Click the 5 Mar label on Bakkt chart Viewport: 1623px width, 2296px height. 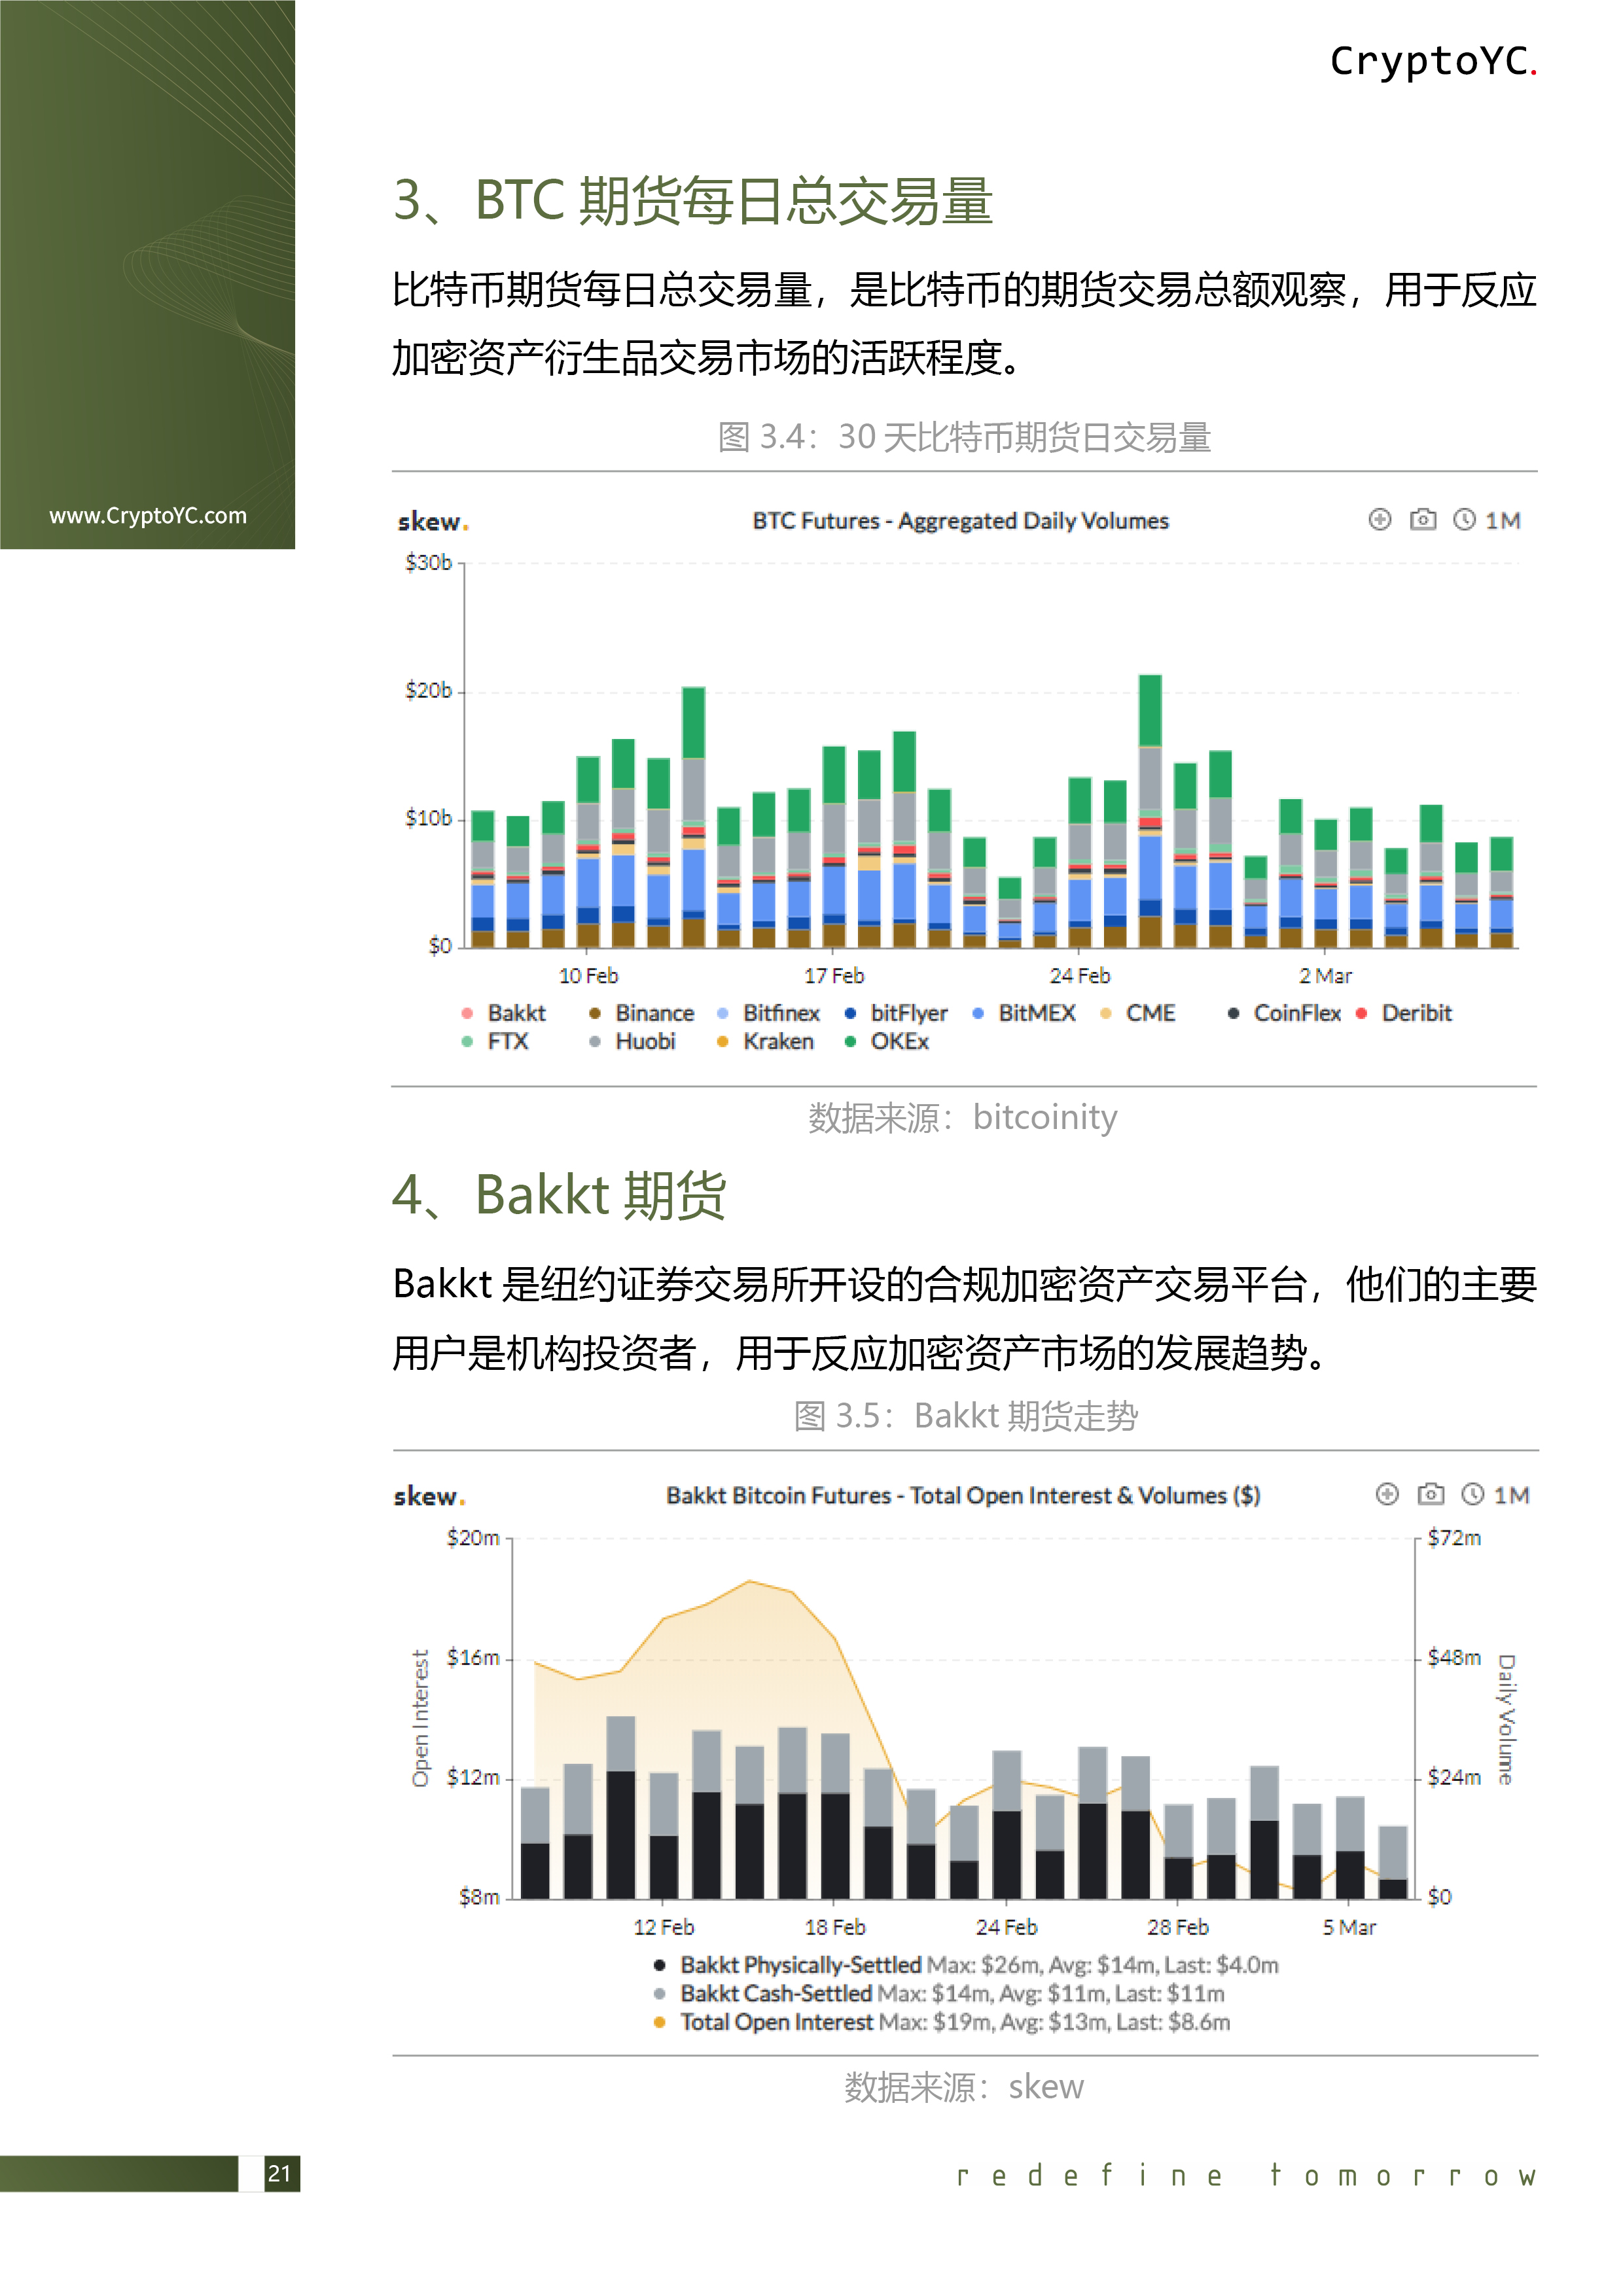click(1349, 1927)
